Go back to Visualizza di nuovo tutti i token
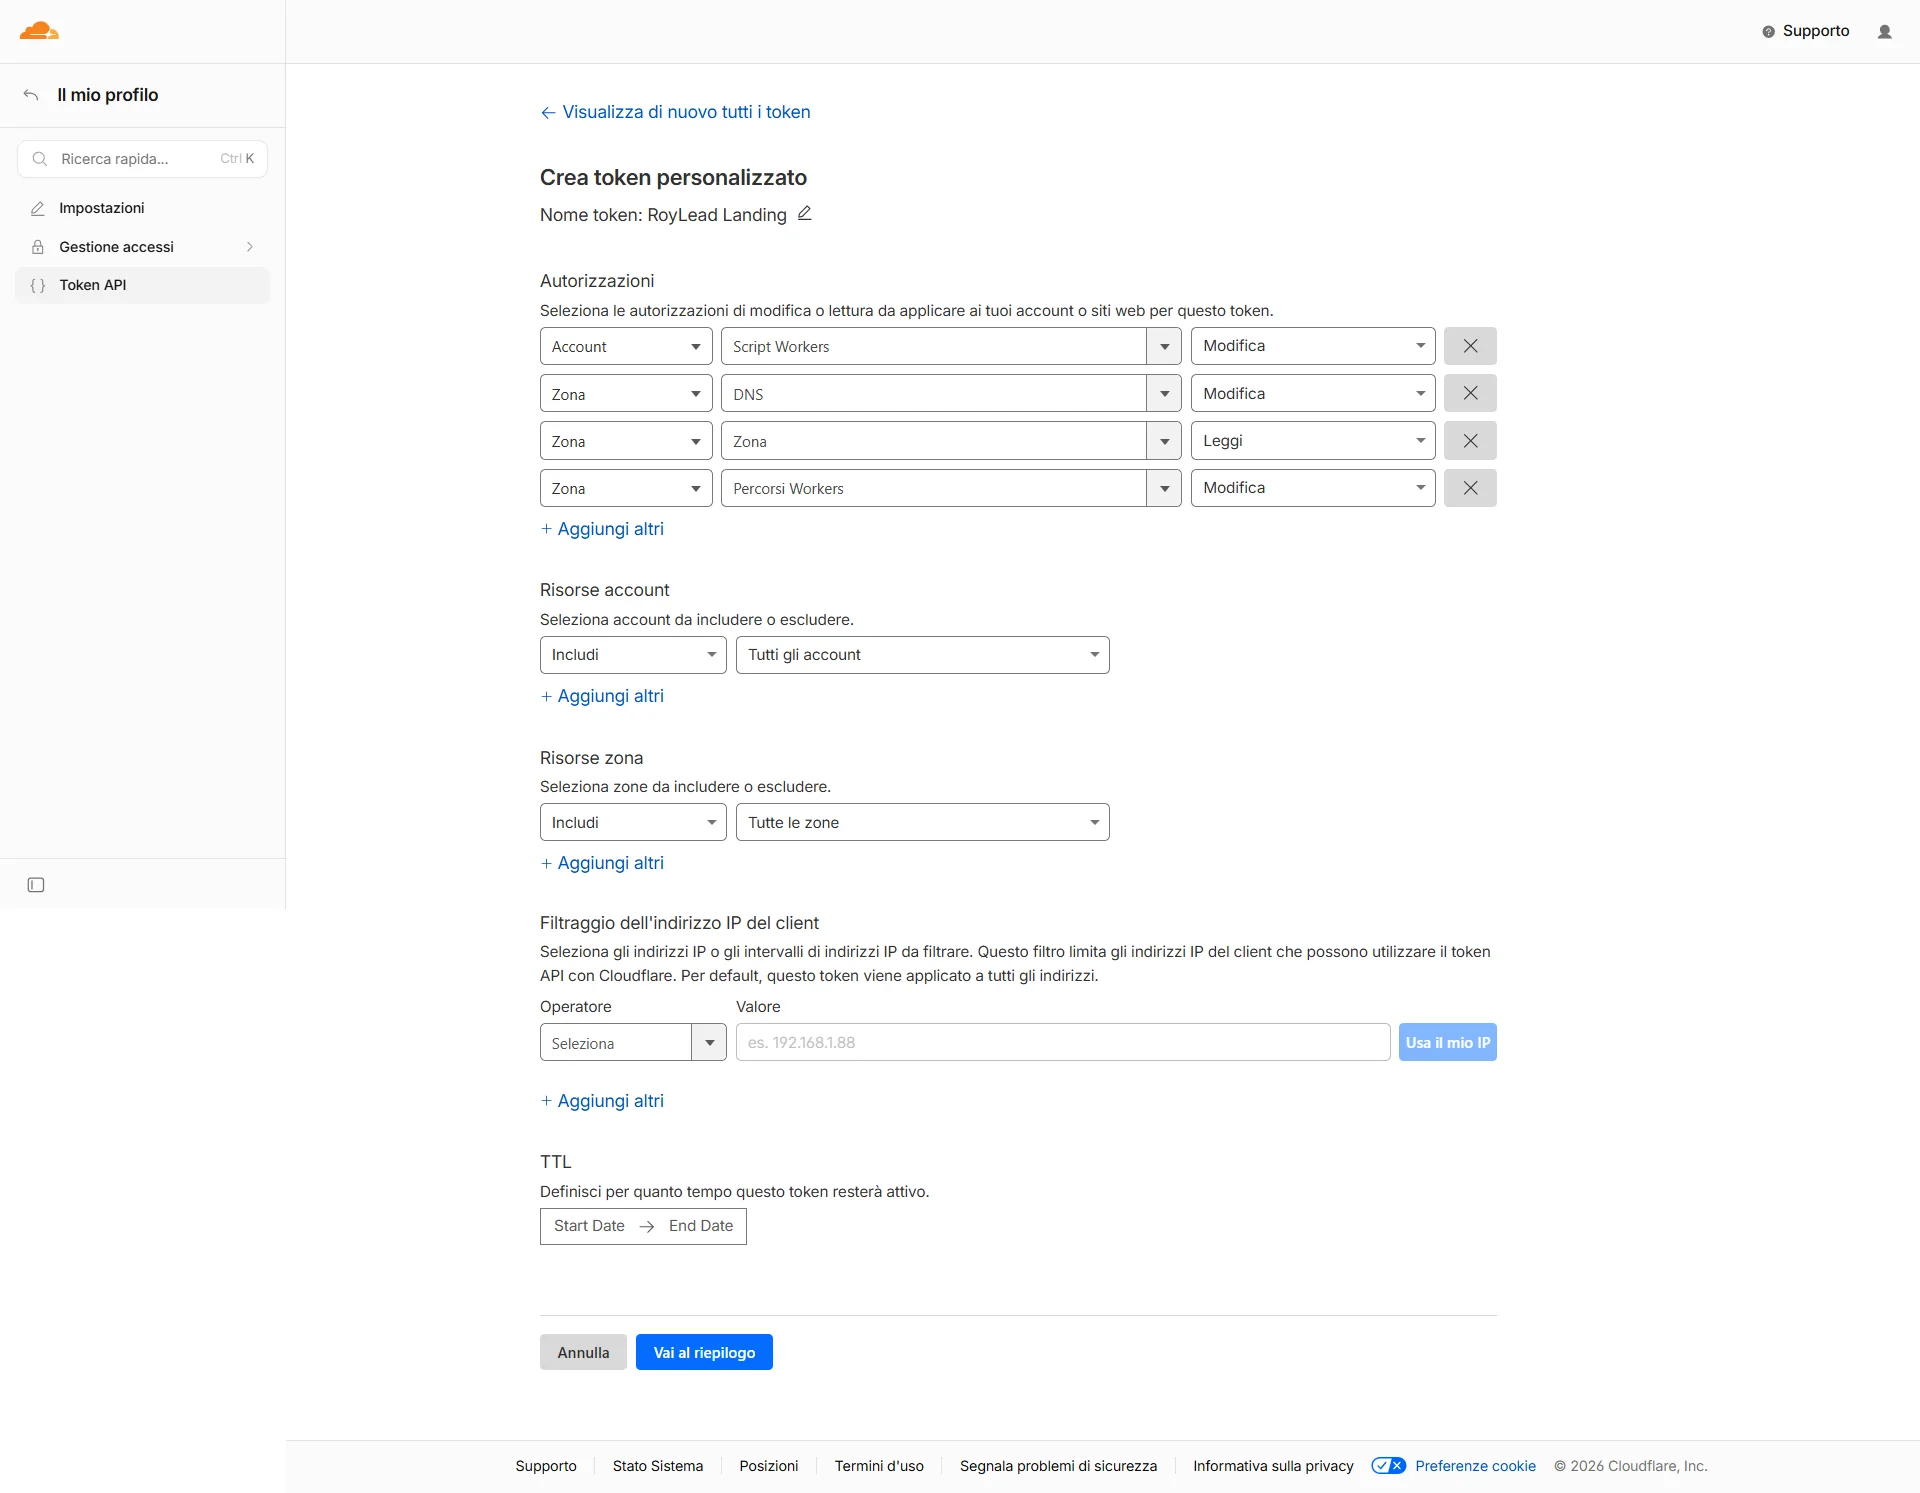 coord(675,112)
